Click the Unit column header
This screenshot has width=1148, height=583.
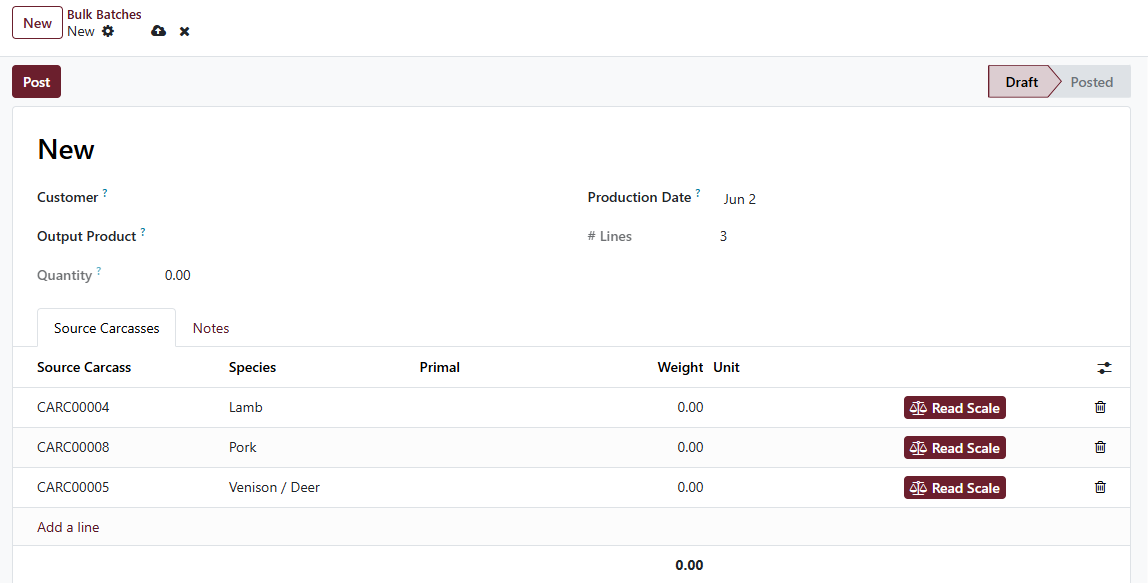point(726,368)
